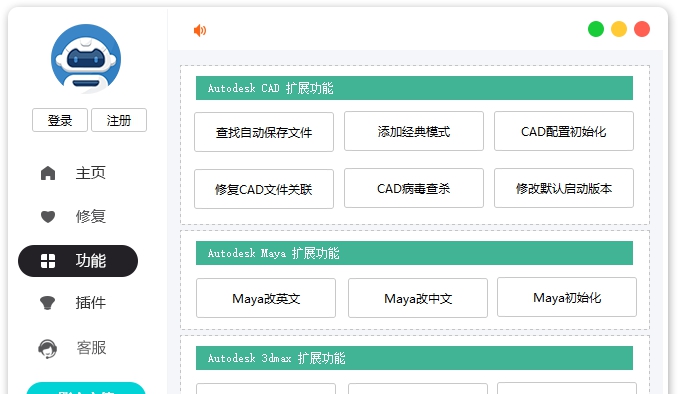
Task: Click Maya初始化 button
Action: [x=567, y=297]
